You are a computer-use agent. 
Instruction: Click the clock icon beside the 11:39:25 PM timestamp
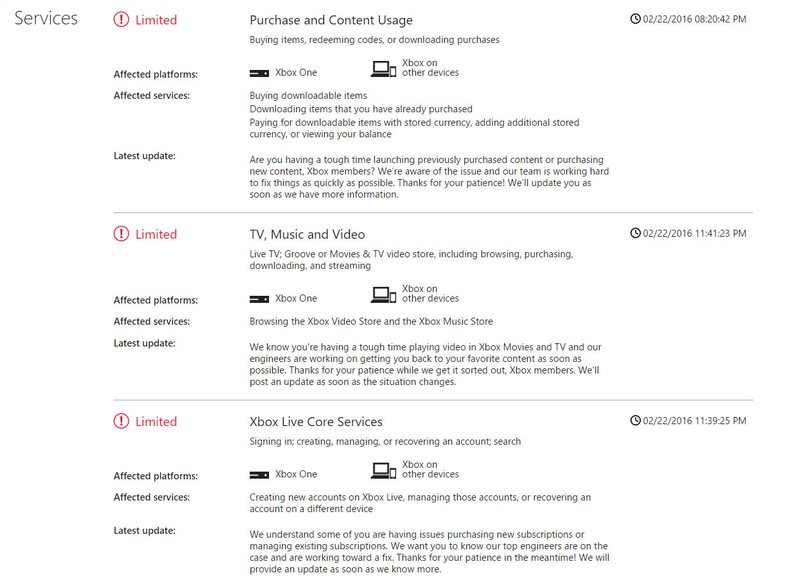pyautogui.click(x=635, y=420)
